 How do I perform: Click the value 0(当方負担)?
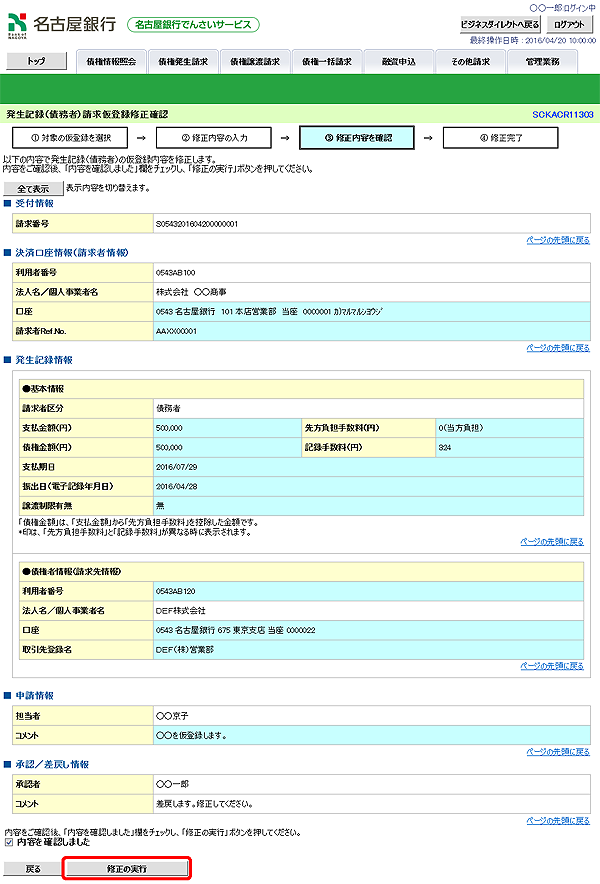(461, 428)
